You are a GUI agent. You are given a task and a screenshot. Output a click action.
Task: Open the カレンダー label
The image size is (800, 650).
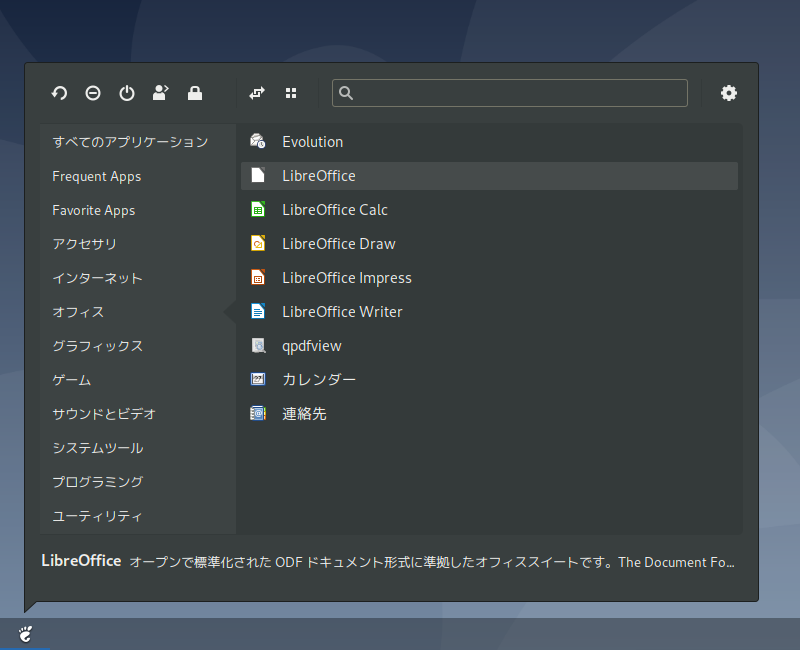tap(318, 380)
